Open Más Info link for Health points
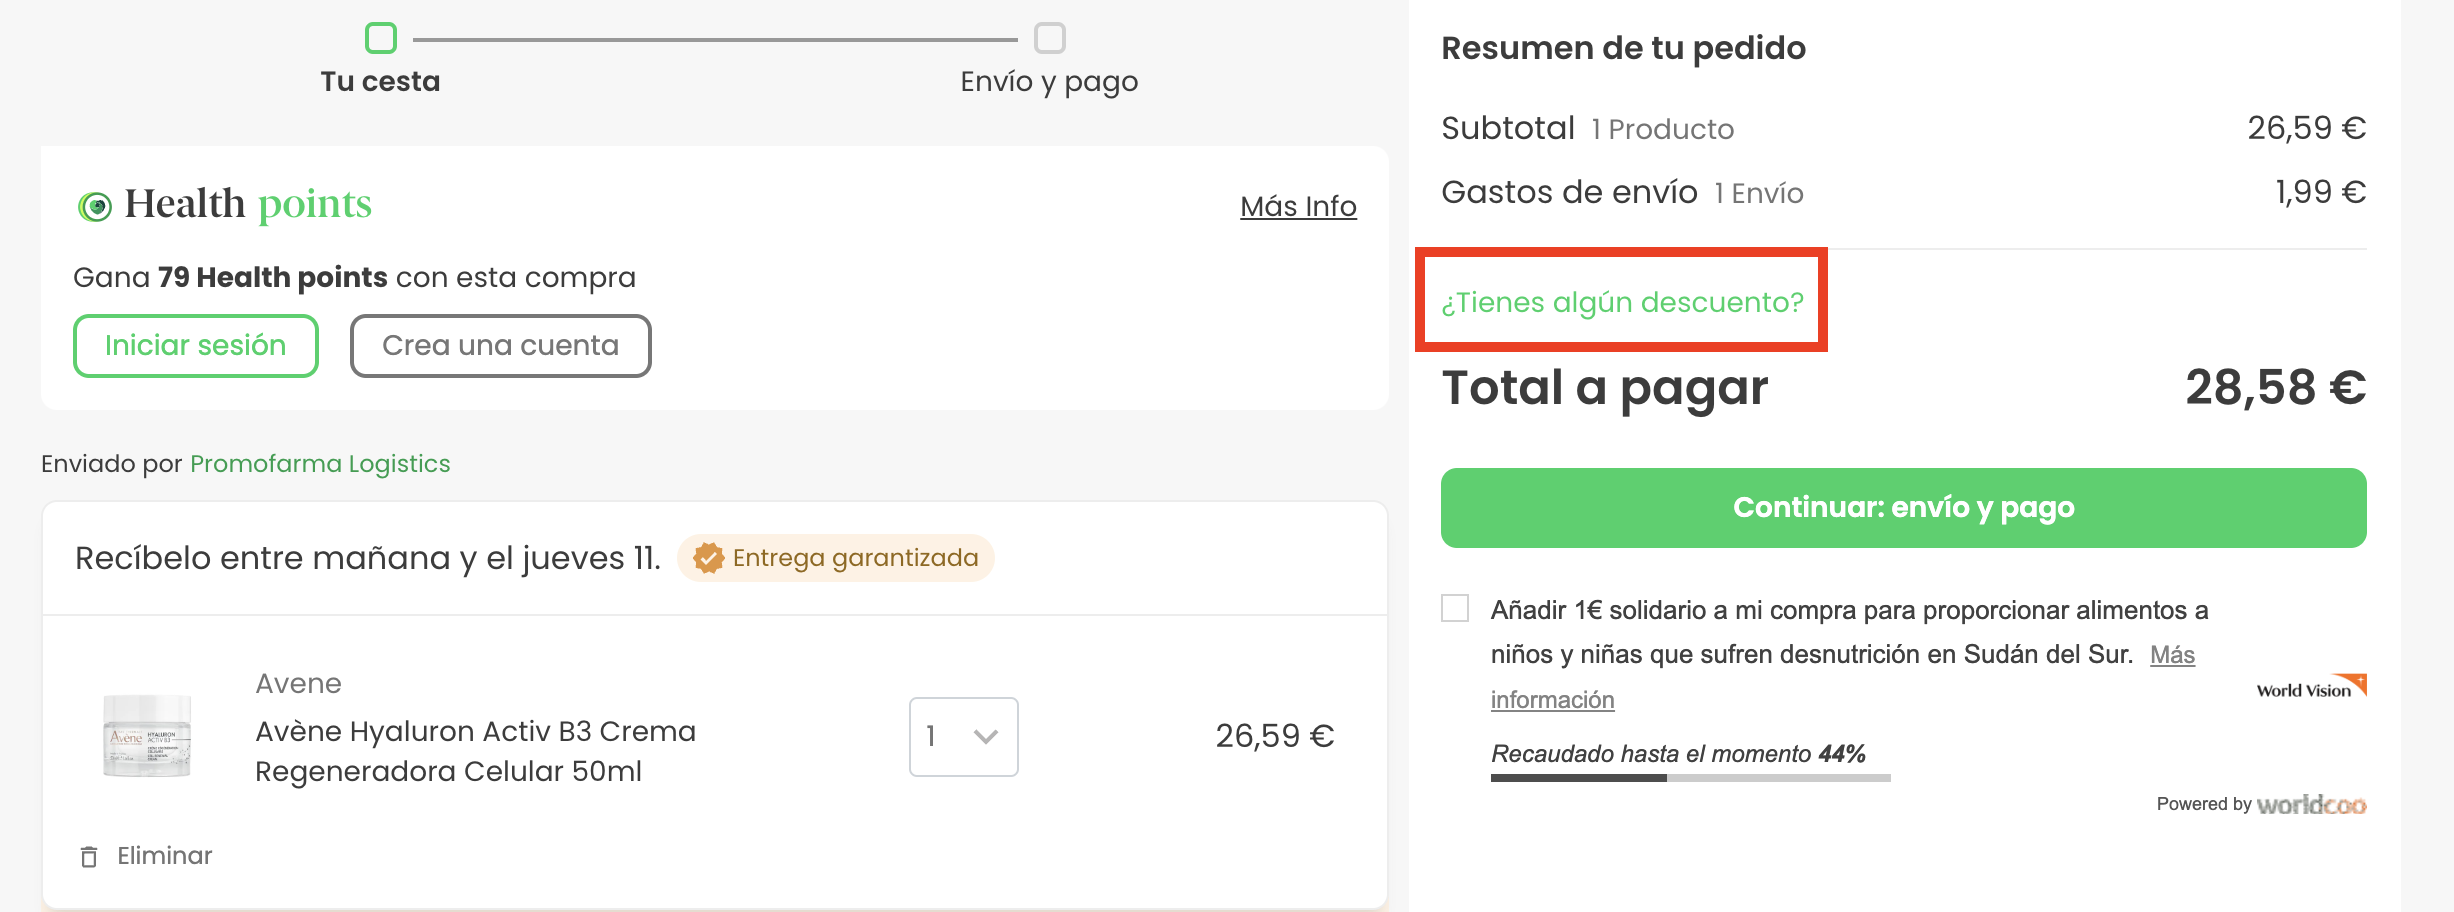 tap(1298, 206)
